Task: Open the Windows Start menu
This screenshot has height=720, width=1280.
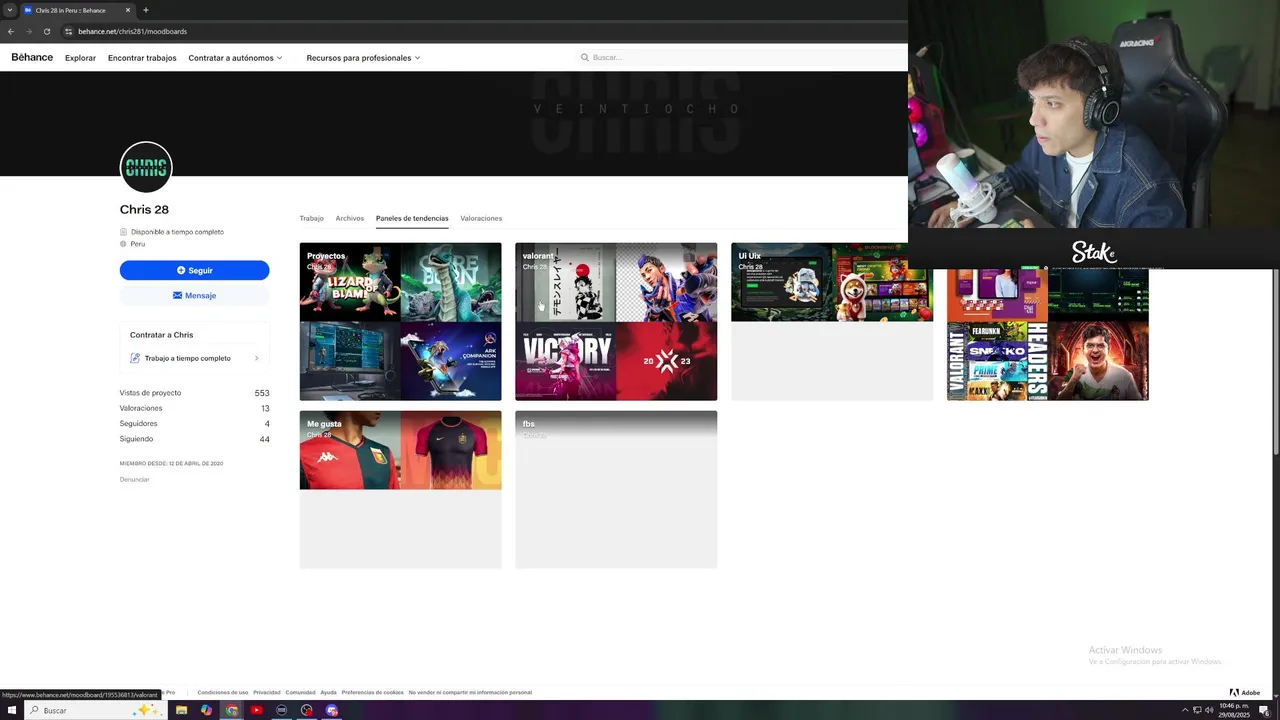Action: click(12, 710)
